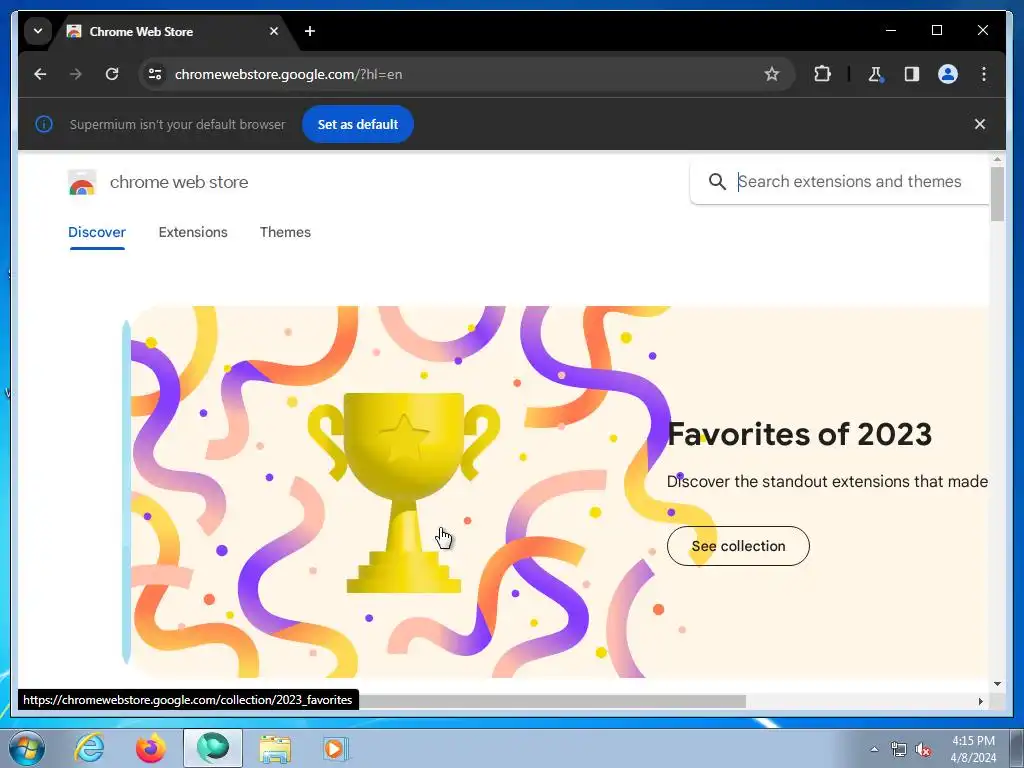Select the Supermium taskbar icon

click(213, 748)
